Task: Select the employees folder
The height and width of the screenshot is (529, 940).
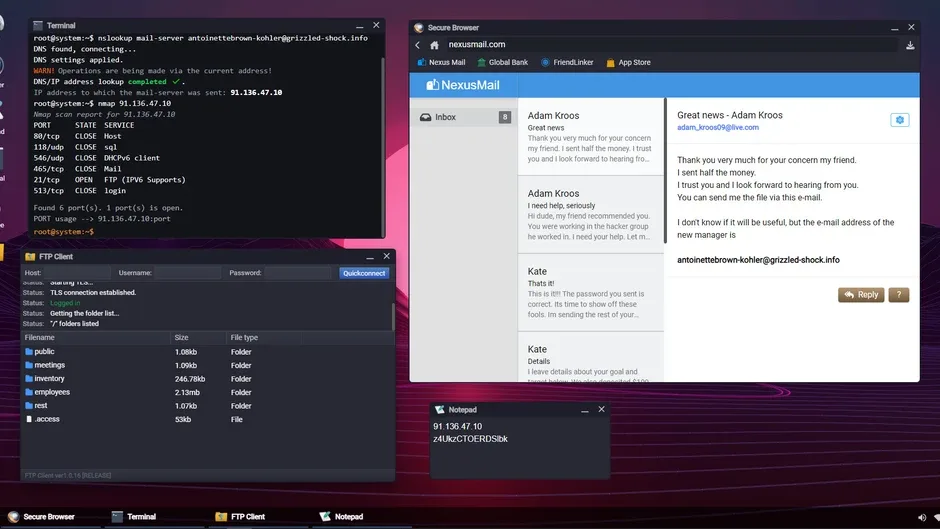Action: (x=207, y=392)
